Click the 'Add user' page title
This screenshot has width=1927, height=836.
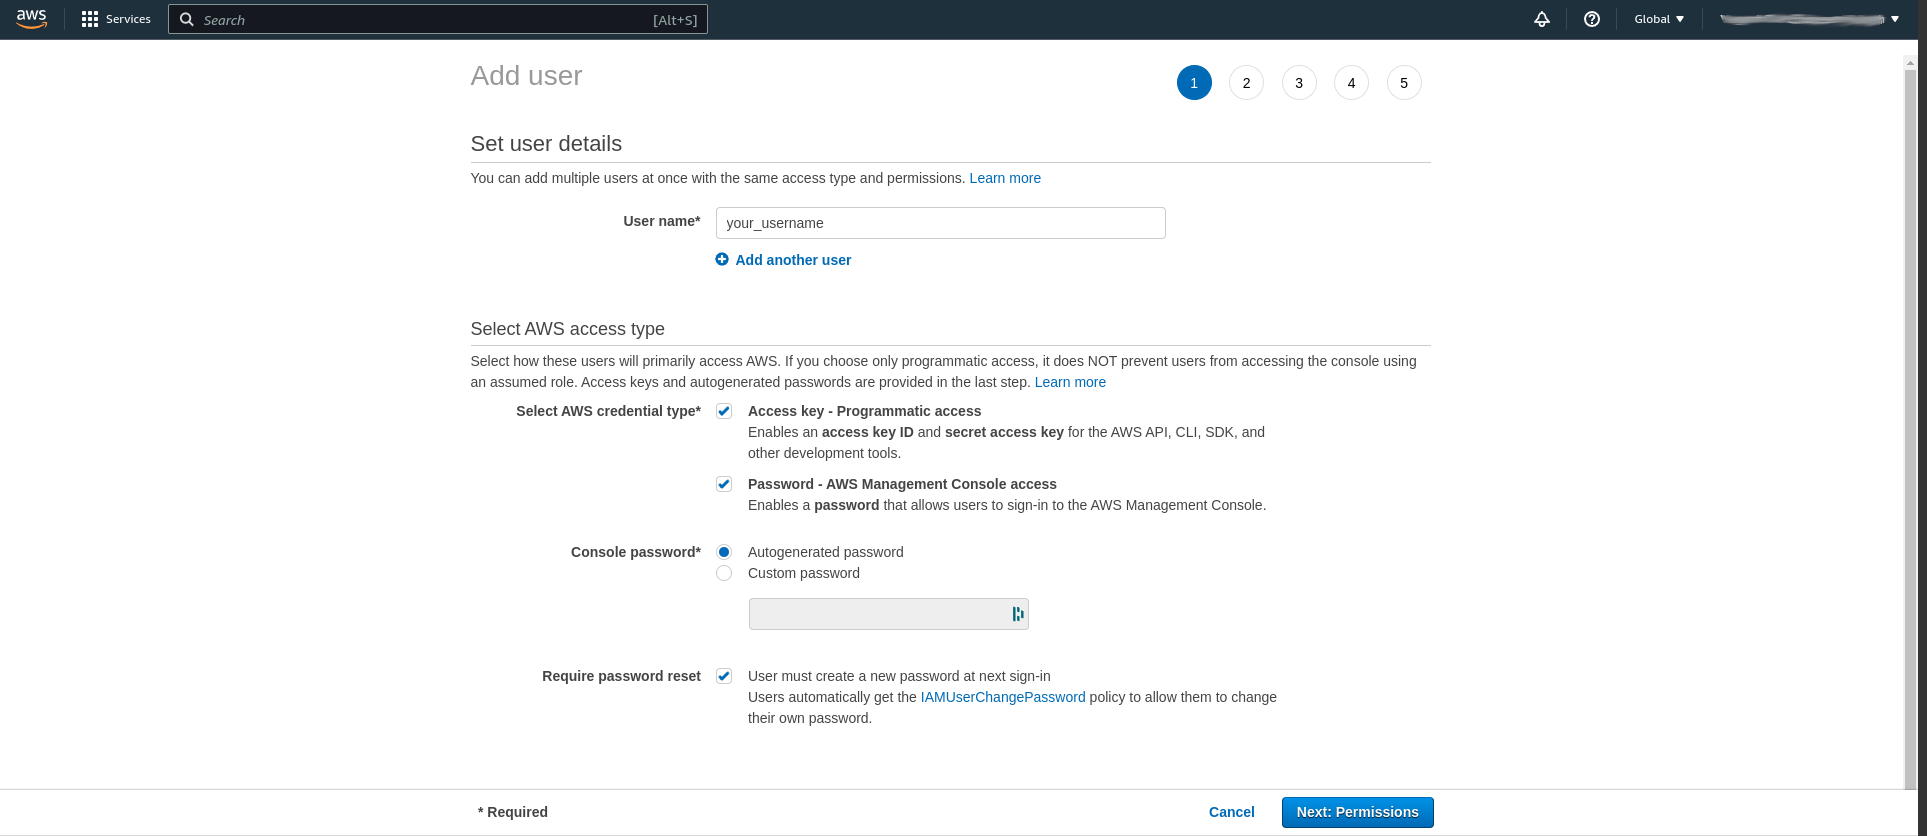[x=526, y=76]
